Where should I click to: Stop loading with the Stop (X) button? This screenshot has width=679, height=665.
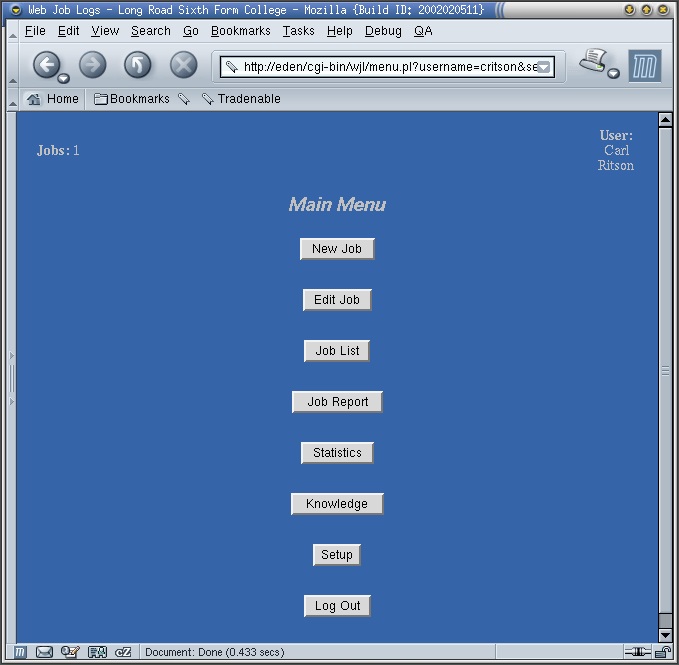(x=184, y=65)
